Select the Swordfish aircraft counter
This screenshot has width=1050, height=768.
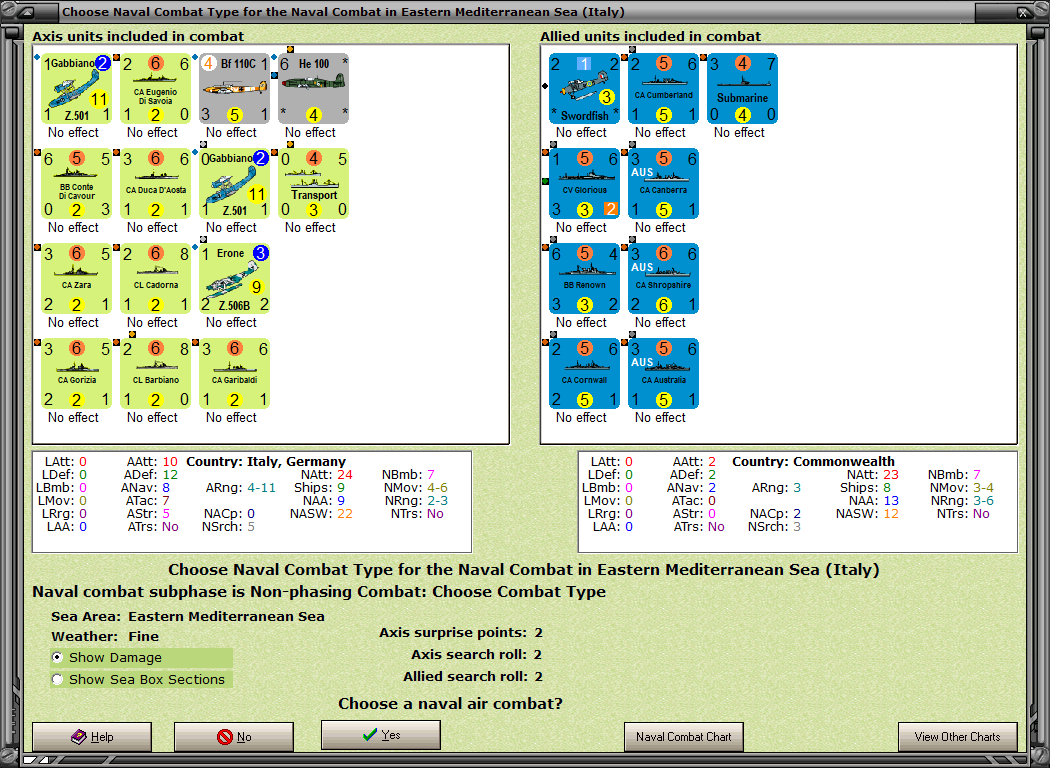(x=585, y=89)
